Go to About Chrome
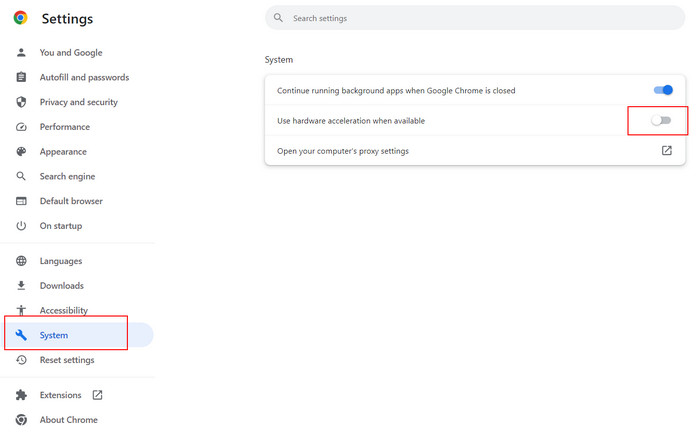Viewport: 700px width, 440px height. (x=68, y=420)
